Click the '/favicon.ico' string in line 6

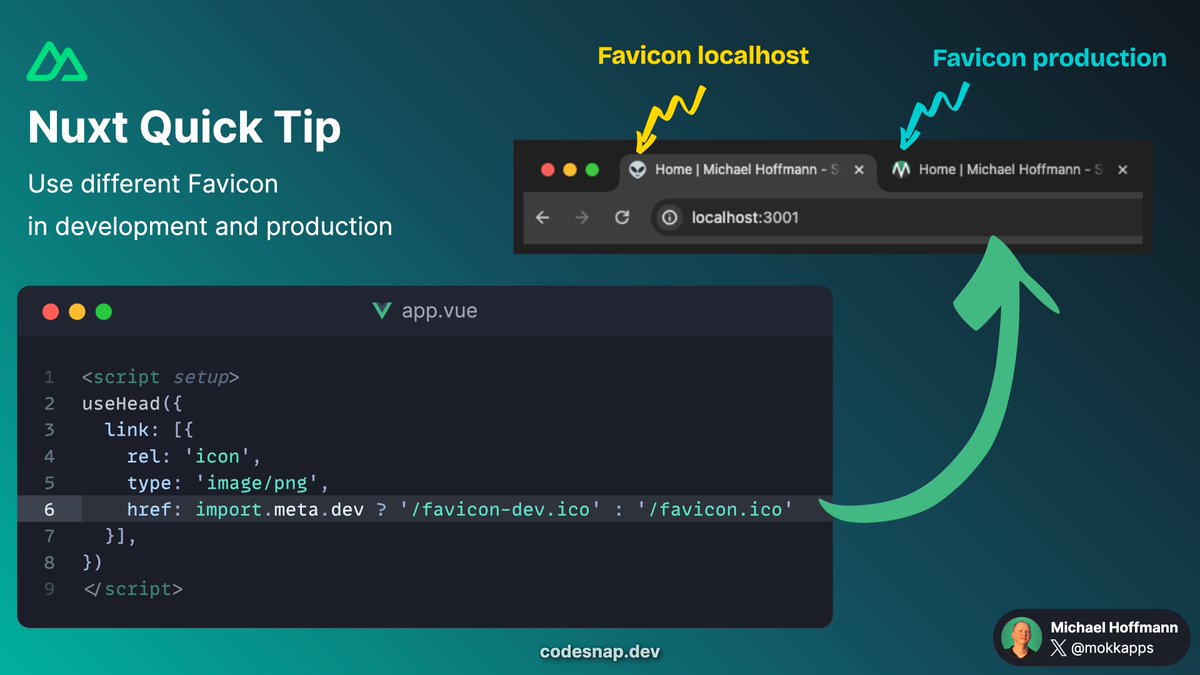point(716,510)
